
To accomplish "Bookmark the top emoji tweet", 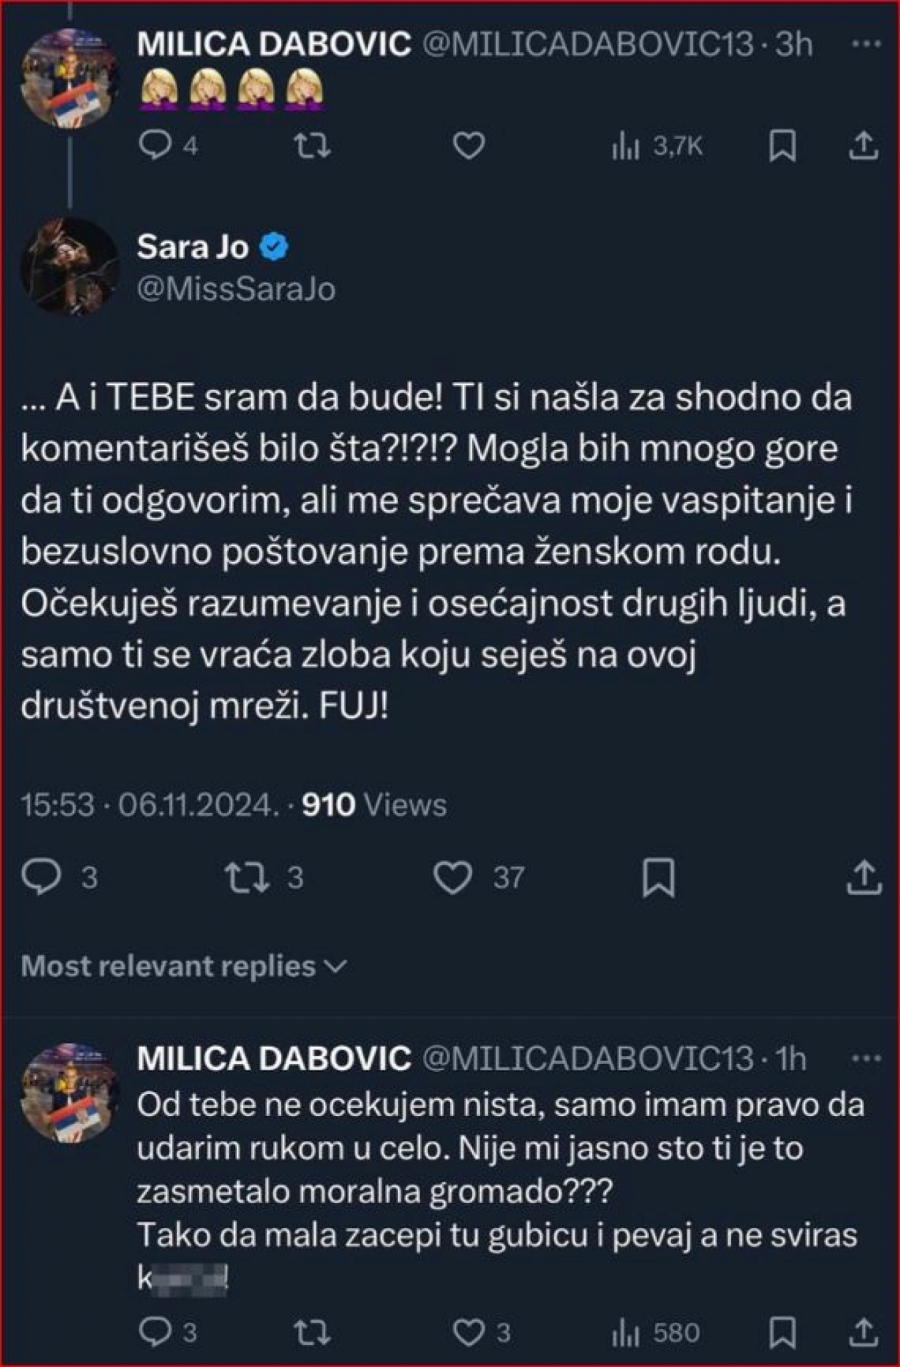I will 782,147.
